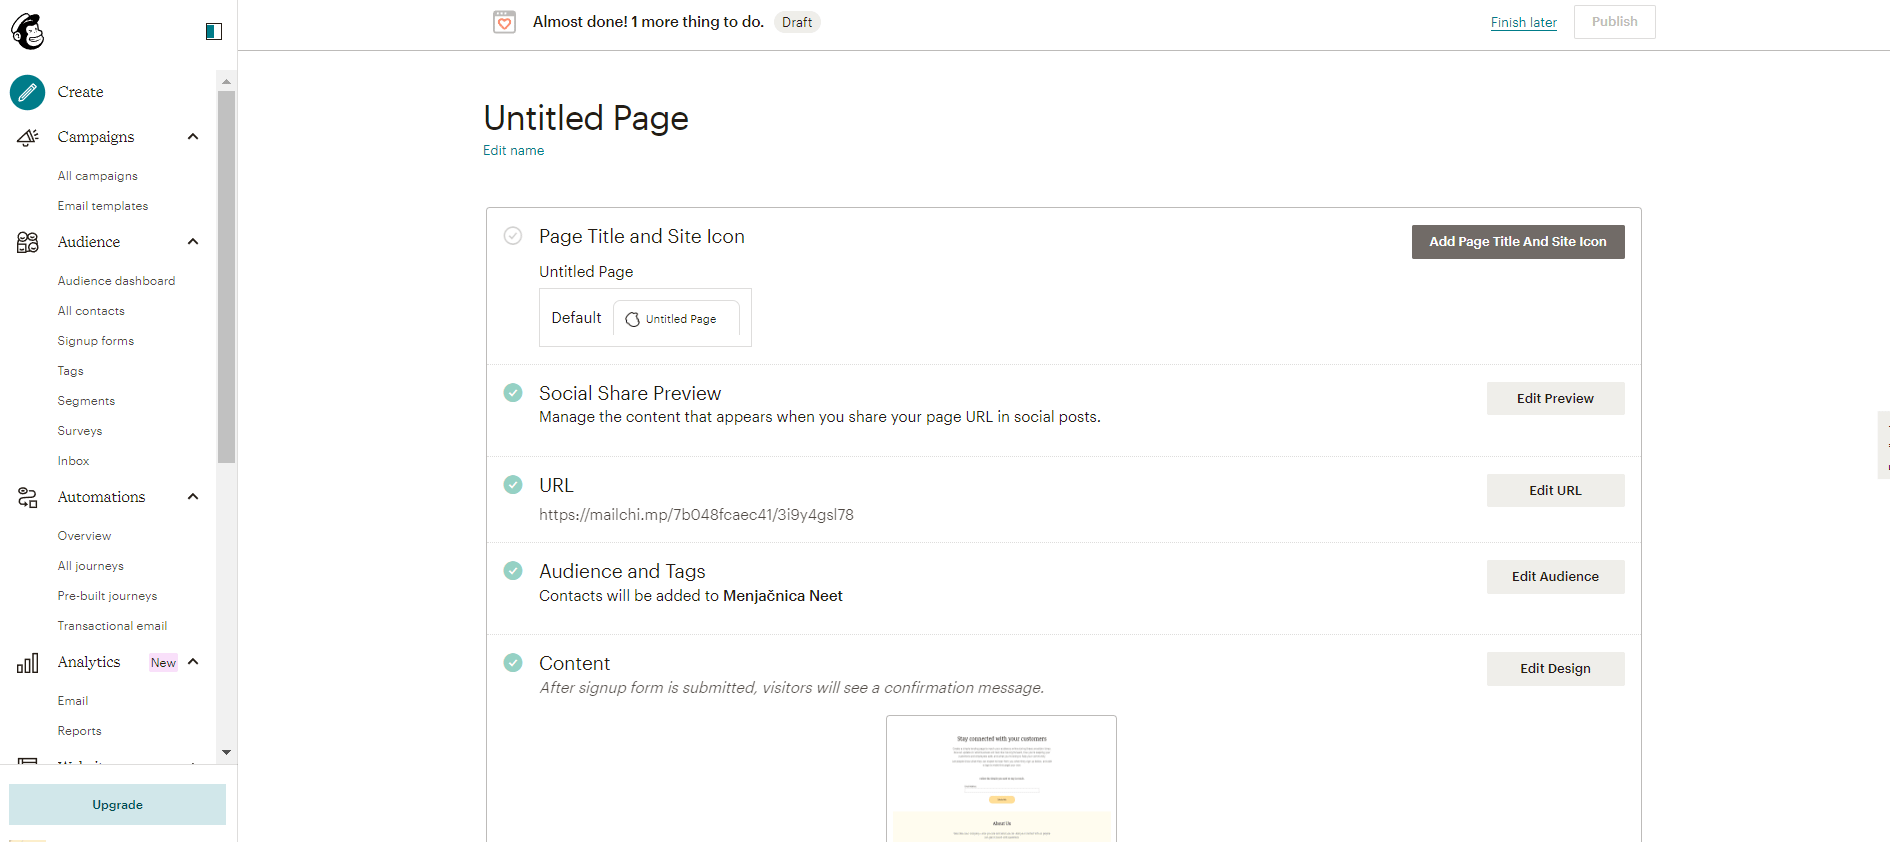Click the Mailchimp Freddie logo
The height and width of the screenshot is (842, 1890).
pyautogui.click(x=28, y=32)
